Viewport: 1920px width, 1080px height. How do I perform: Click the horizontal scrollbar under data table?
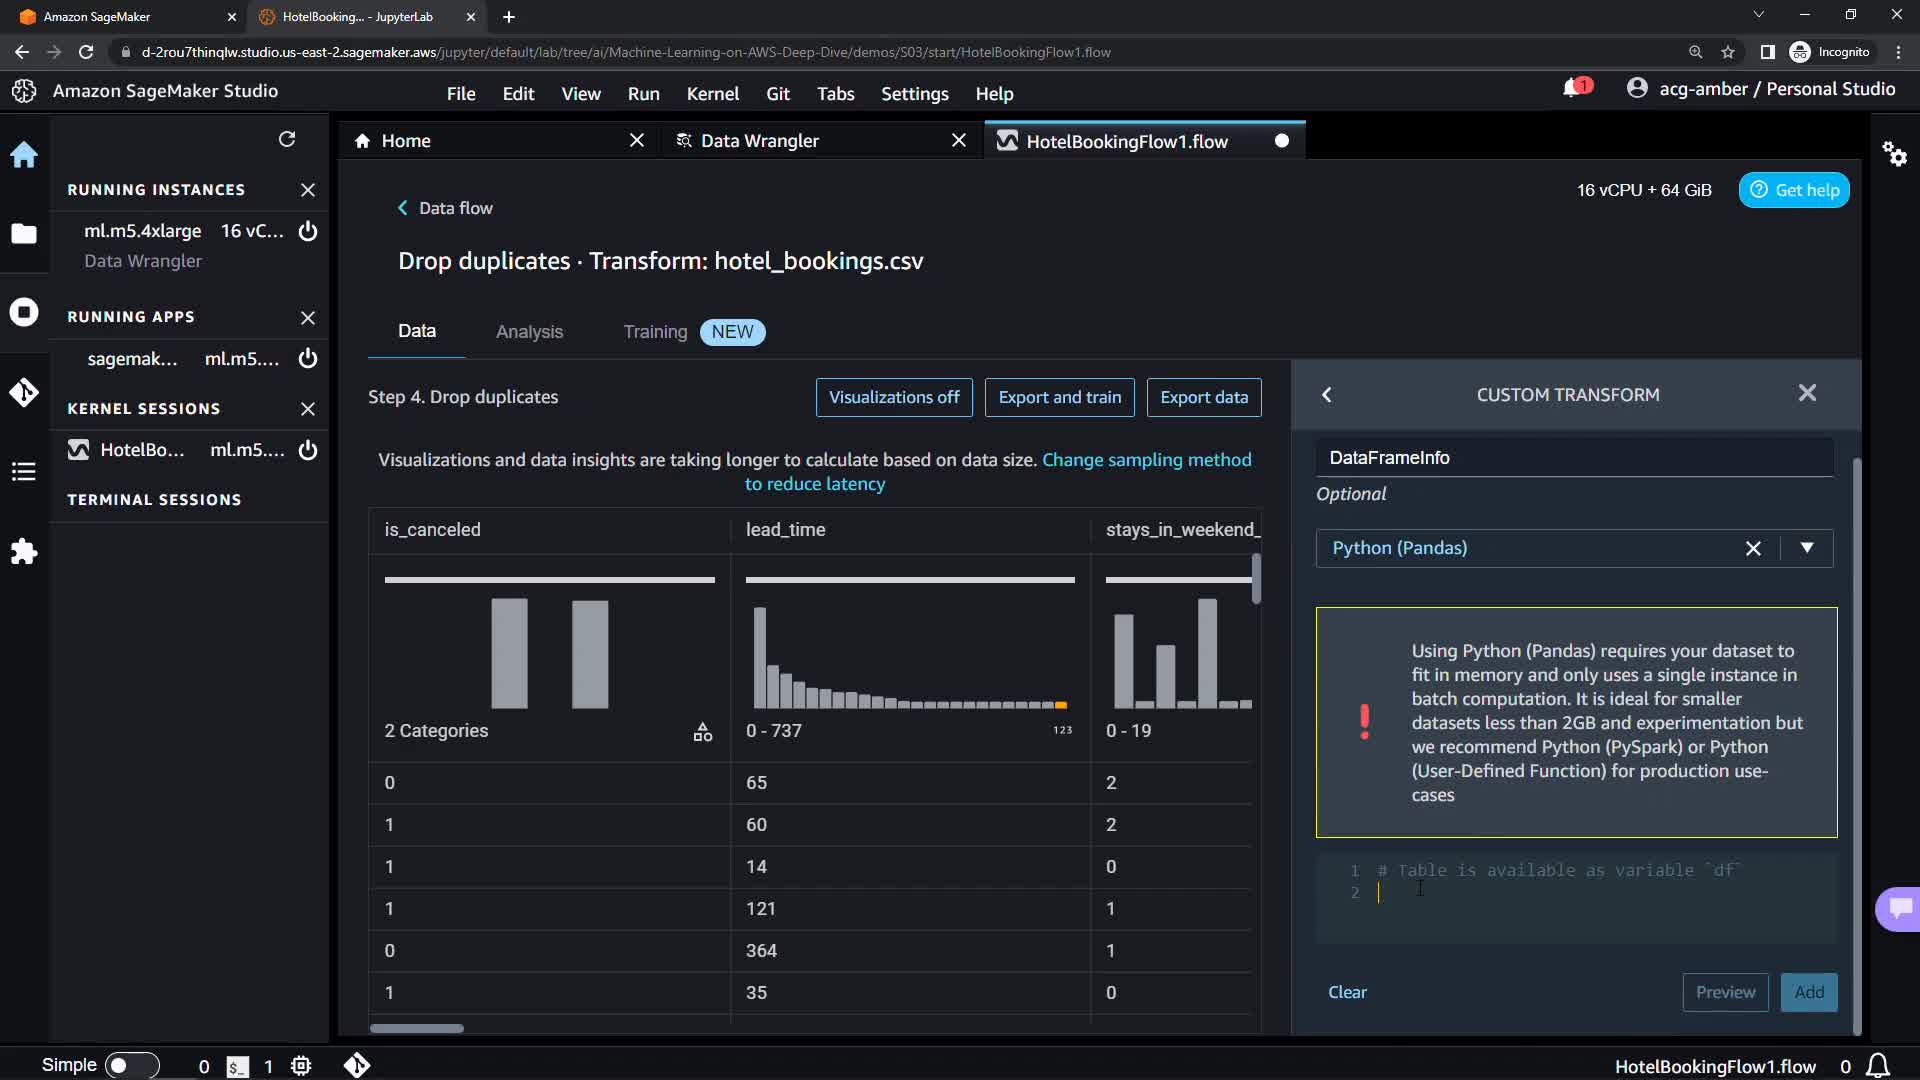tap(417, 1028)
